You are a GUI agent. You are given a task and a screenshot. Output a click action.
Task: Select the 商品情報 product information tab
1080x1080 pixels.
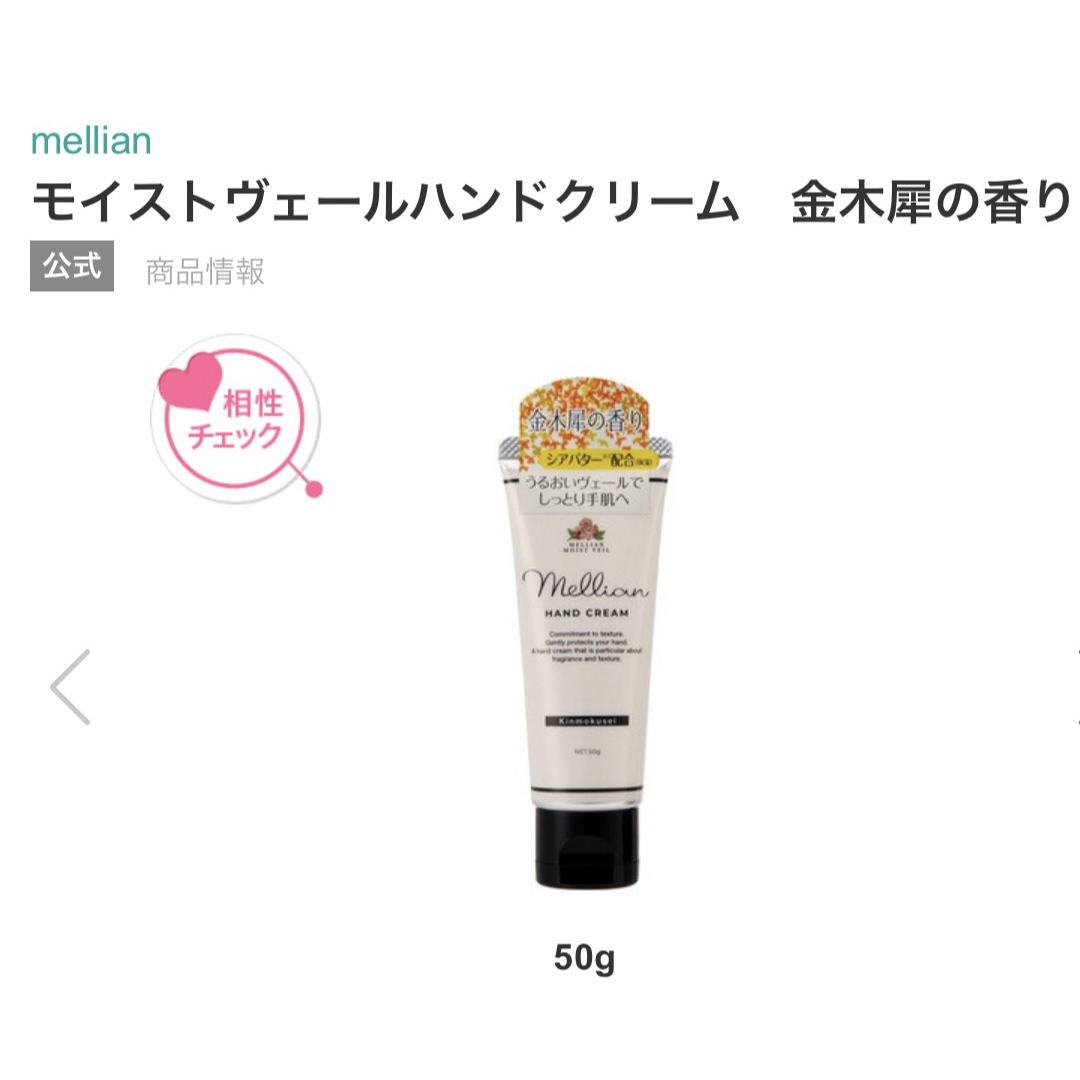[205, 271]
